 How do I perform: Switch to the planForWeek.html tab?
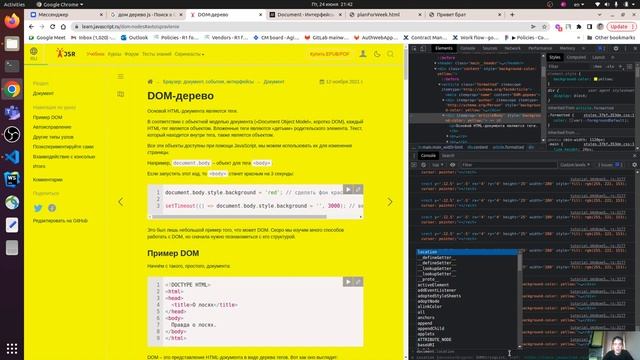[386, 14]
